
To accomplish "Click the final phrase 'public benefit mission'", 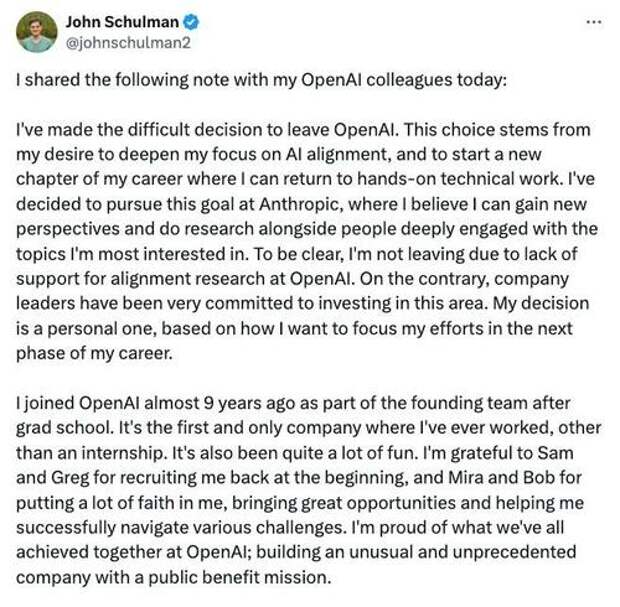I will coord(240,578).
